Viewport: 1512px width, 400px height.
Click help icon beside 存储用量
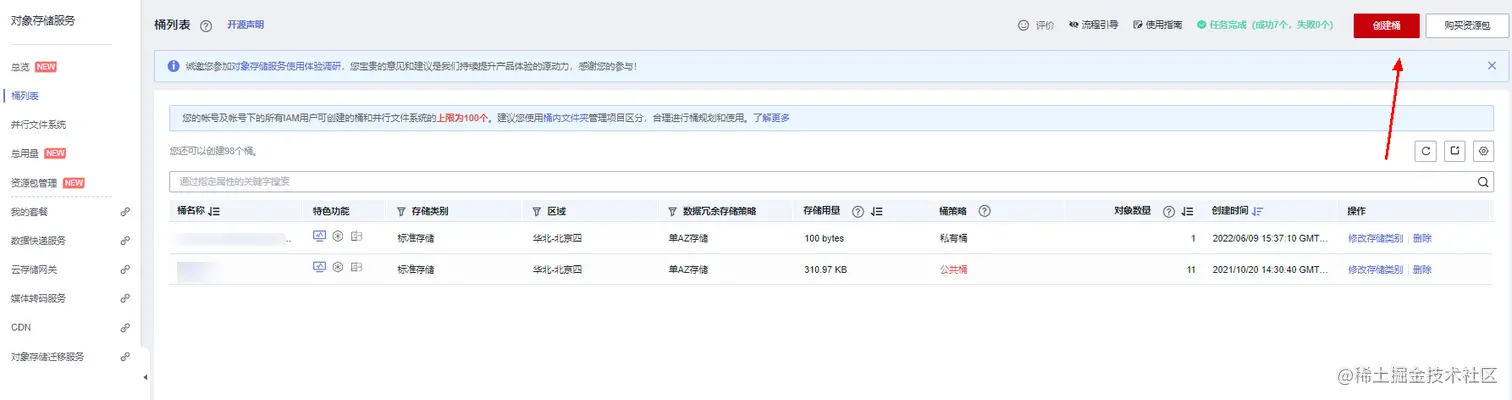coord(858,212)
